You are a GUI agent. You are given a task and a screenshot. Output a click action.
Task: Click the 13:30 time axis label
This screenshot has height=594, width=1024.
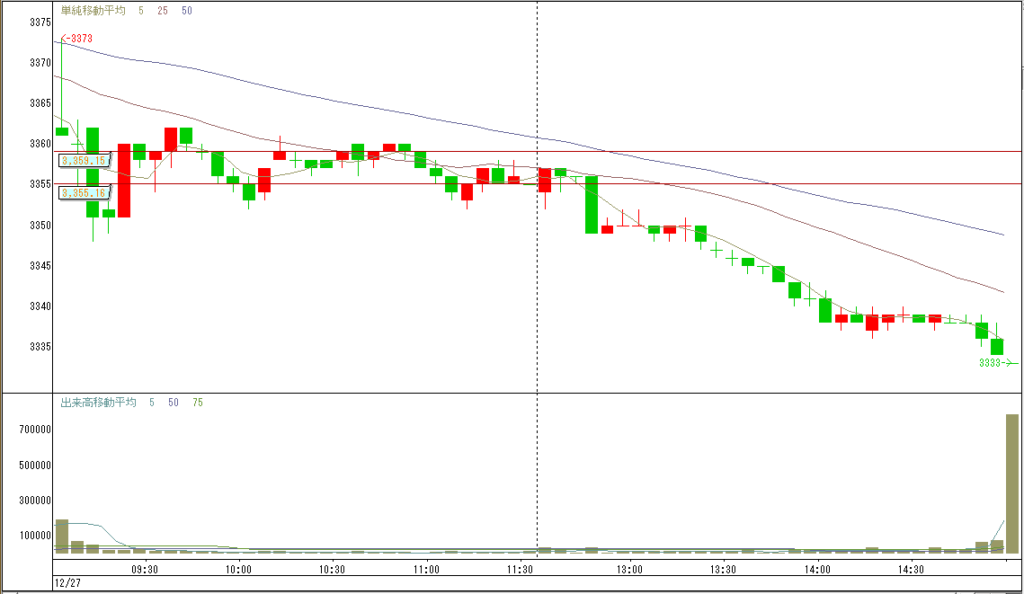click(x=723, y=569)
